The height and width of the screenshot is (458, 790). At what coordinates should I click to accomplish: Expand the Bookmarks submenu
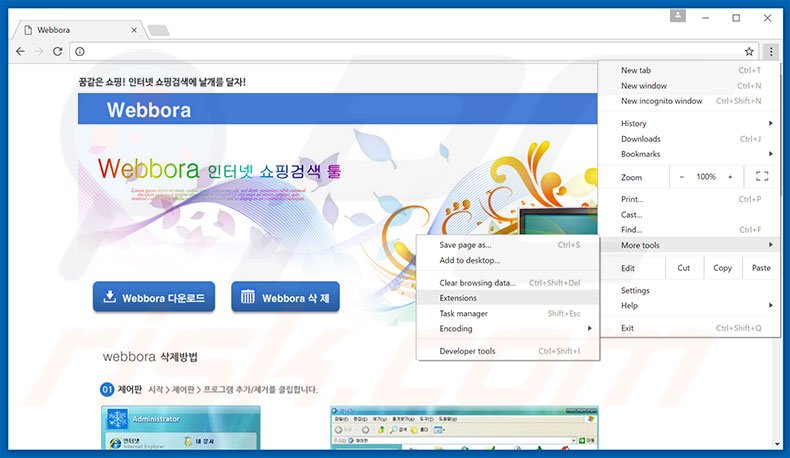coord(690,154)
